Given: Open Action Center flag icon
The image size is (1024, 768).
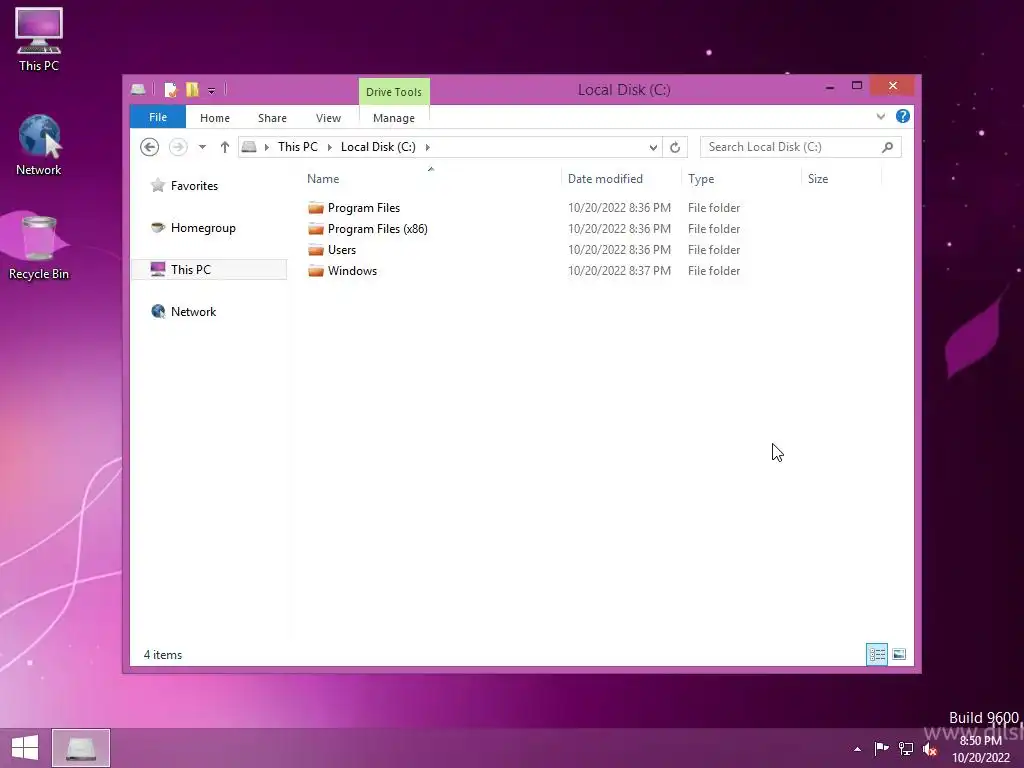Looking at the screenshot, I should [x=881, y=748].
